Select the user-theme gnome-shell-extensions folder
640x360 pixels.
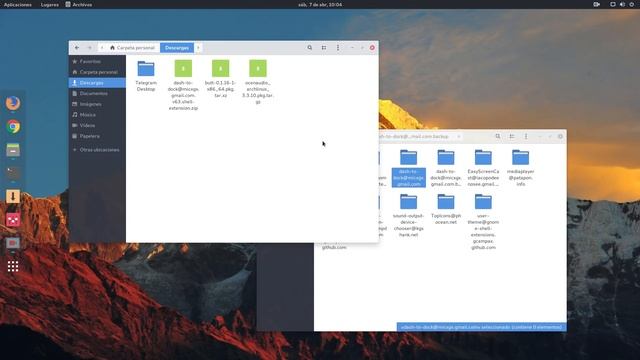pyautogui.click(x=483, y=222)
